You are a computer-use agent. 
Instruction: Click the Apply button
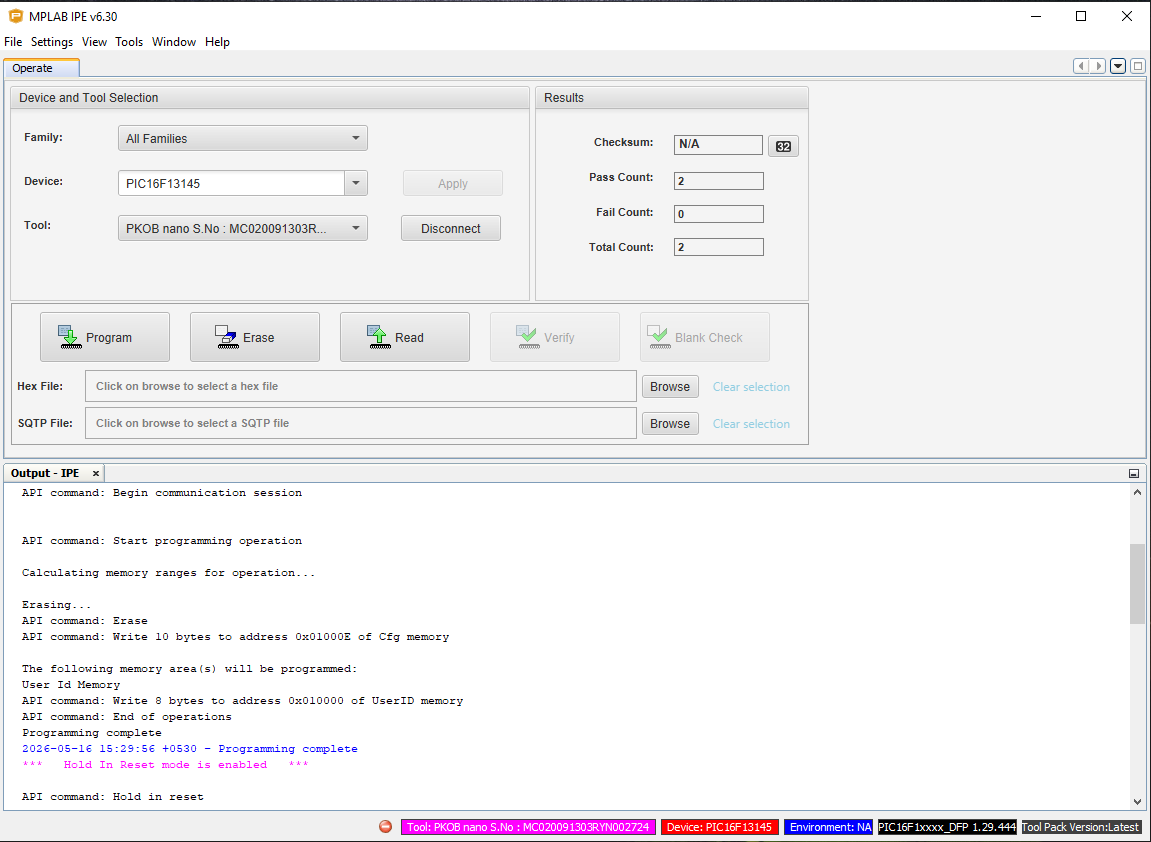pos(453,184)
